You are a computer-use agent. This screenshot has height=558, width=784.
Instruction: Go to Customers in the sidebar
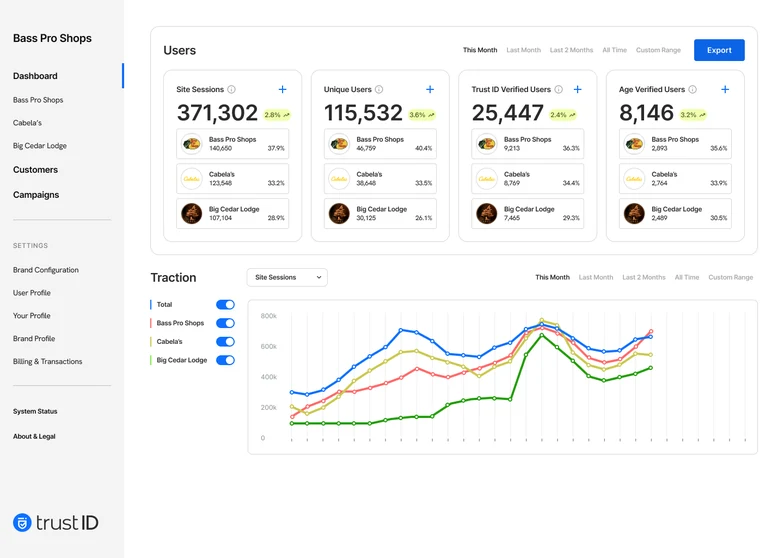pos(36,170)
